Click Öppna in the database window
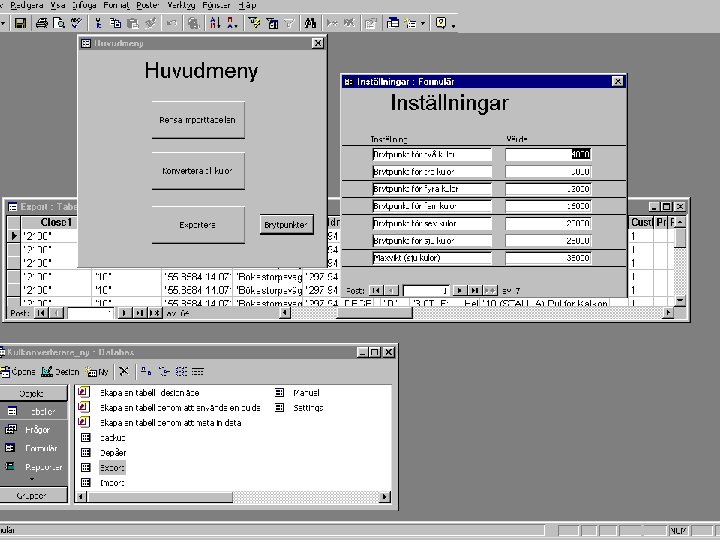720x540 pixels. click(18, 371)
